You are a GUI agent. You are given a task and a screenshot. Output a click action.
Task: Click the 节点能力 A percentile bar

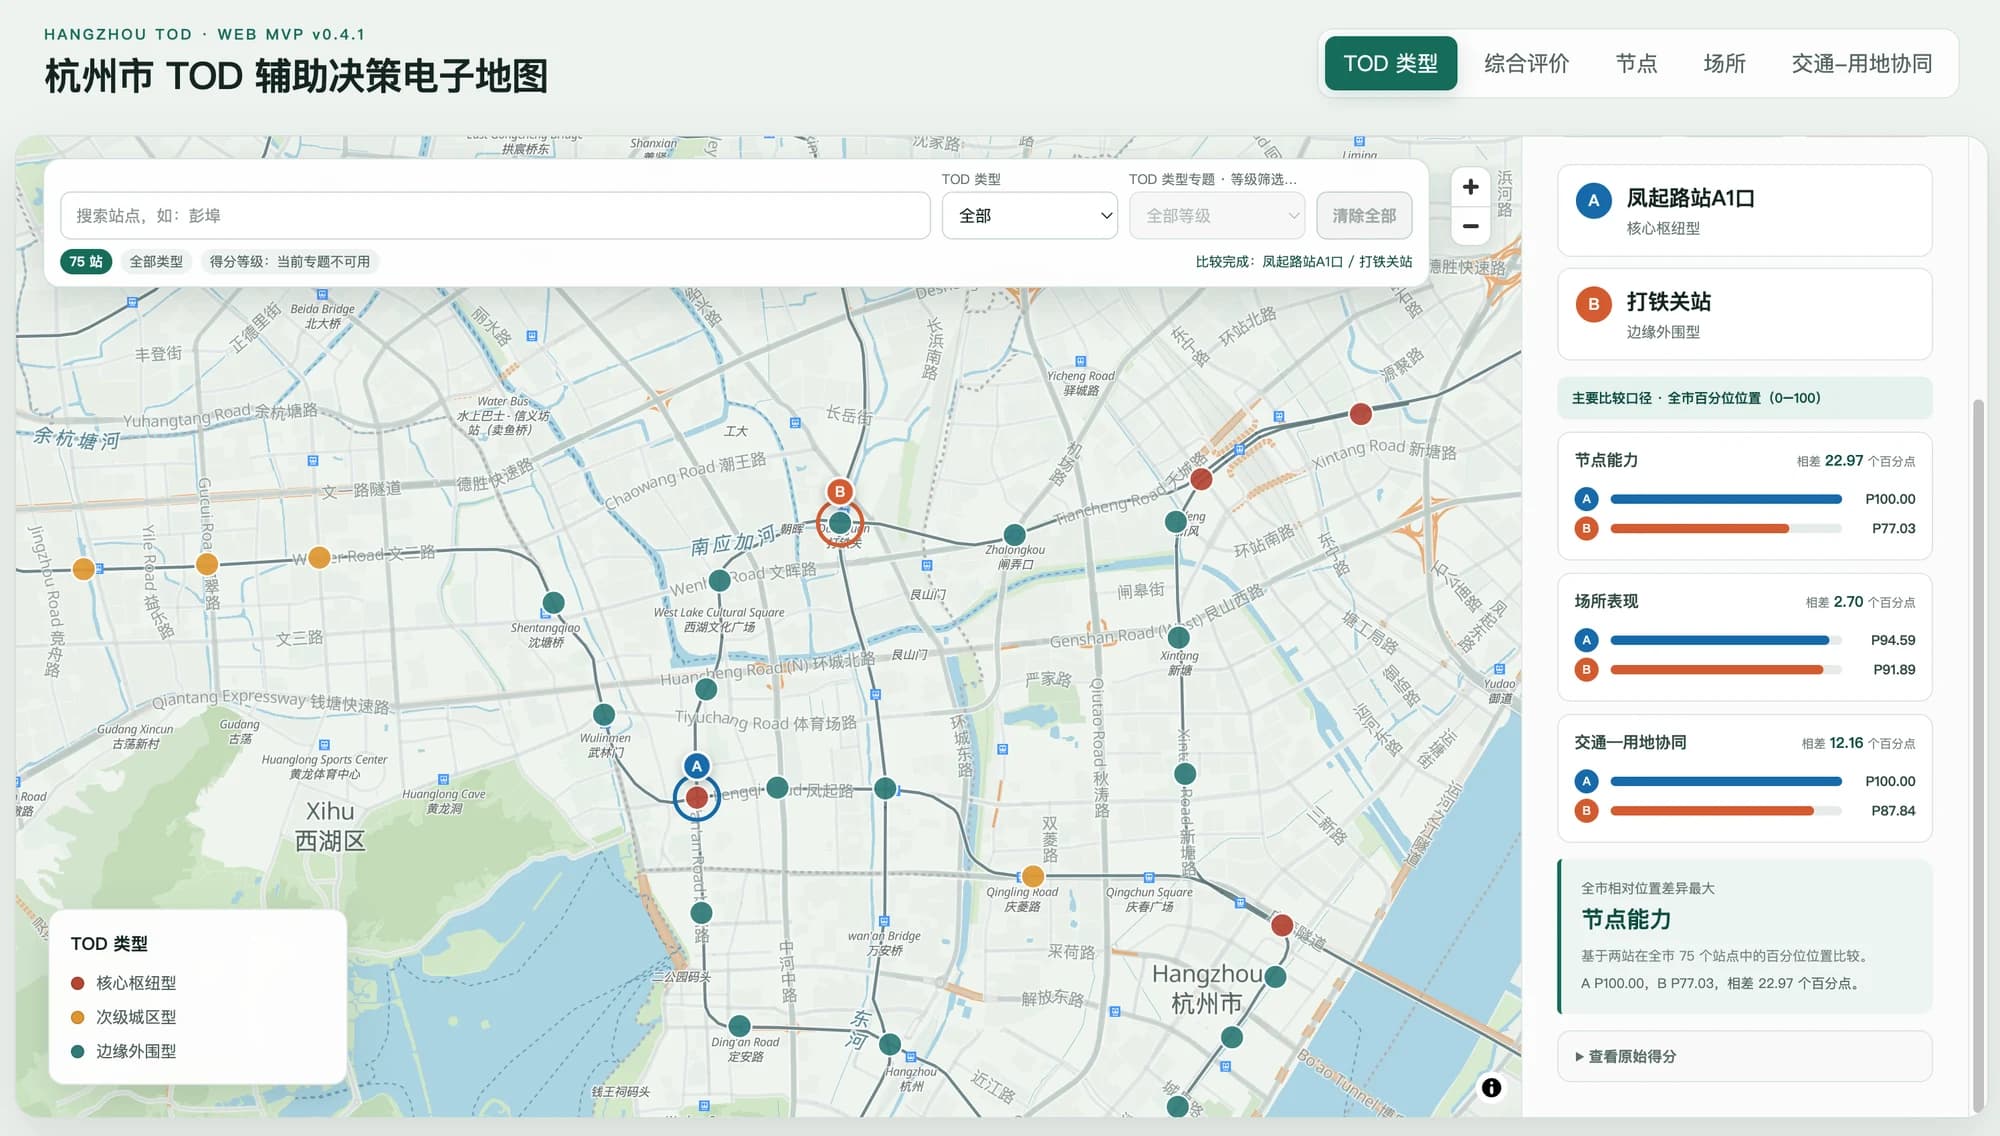pos(1725,499)
